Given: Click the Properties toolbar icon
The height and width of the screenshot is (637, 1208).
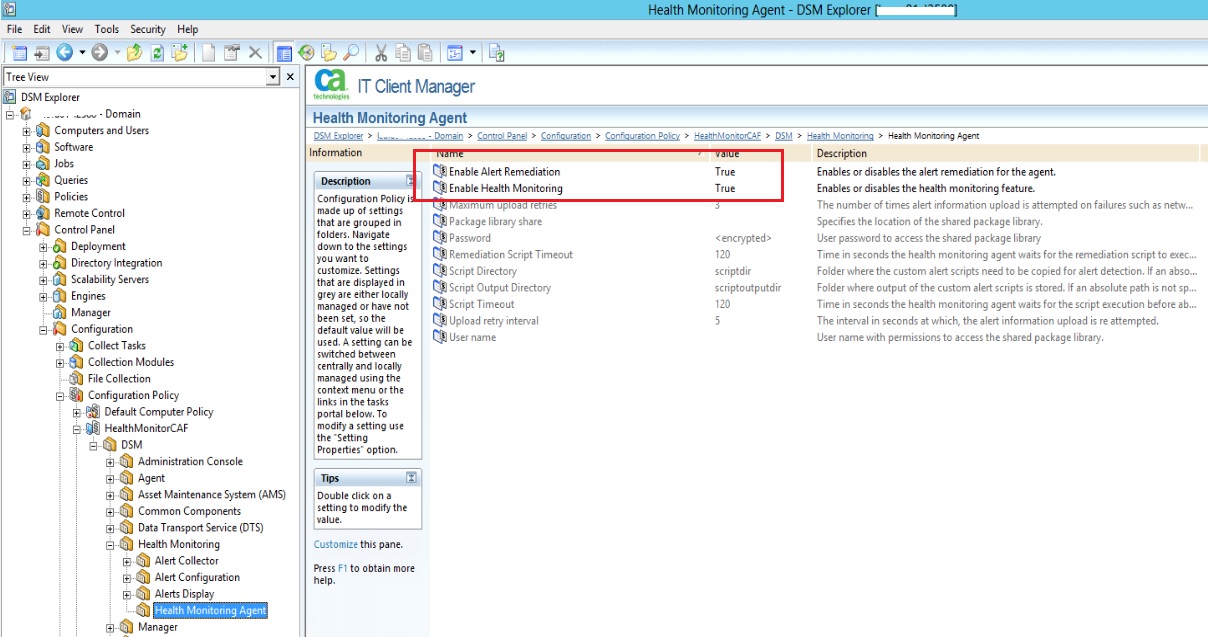Looking at the screenshot, I should pos(232,52).
